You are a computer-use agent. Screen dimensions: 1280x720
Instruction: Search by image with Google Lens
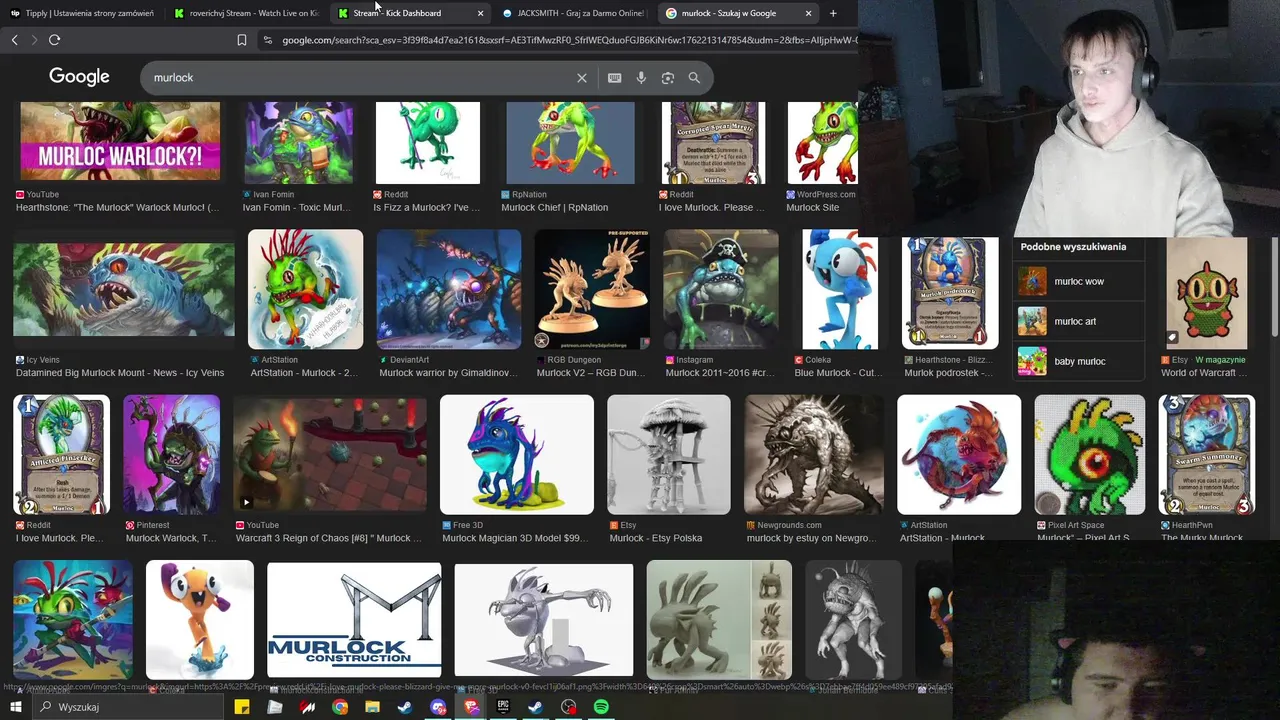pyautogui.click(x=668, y=78)
